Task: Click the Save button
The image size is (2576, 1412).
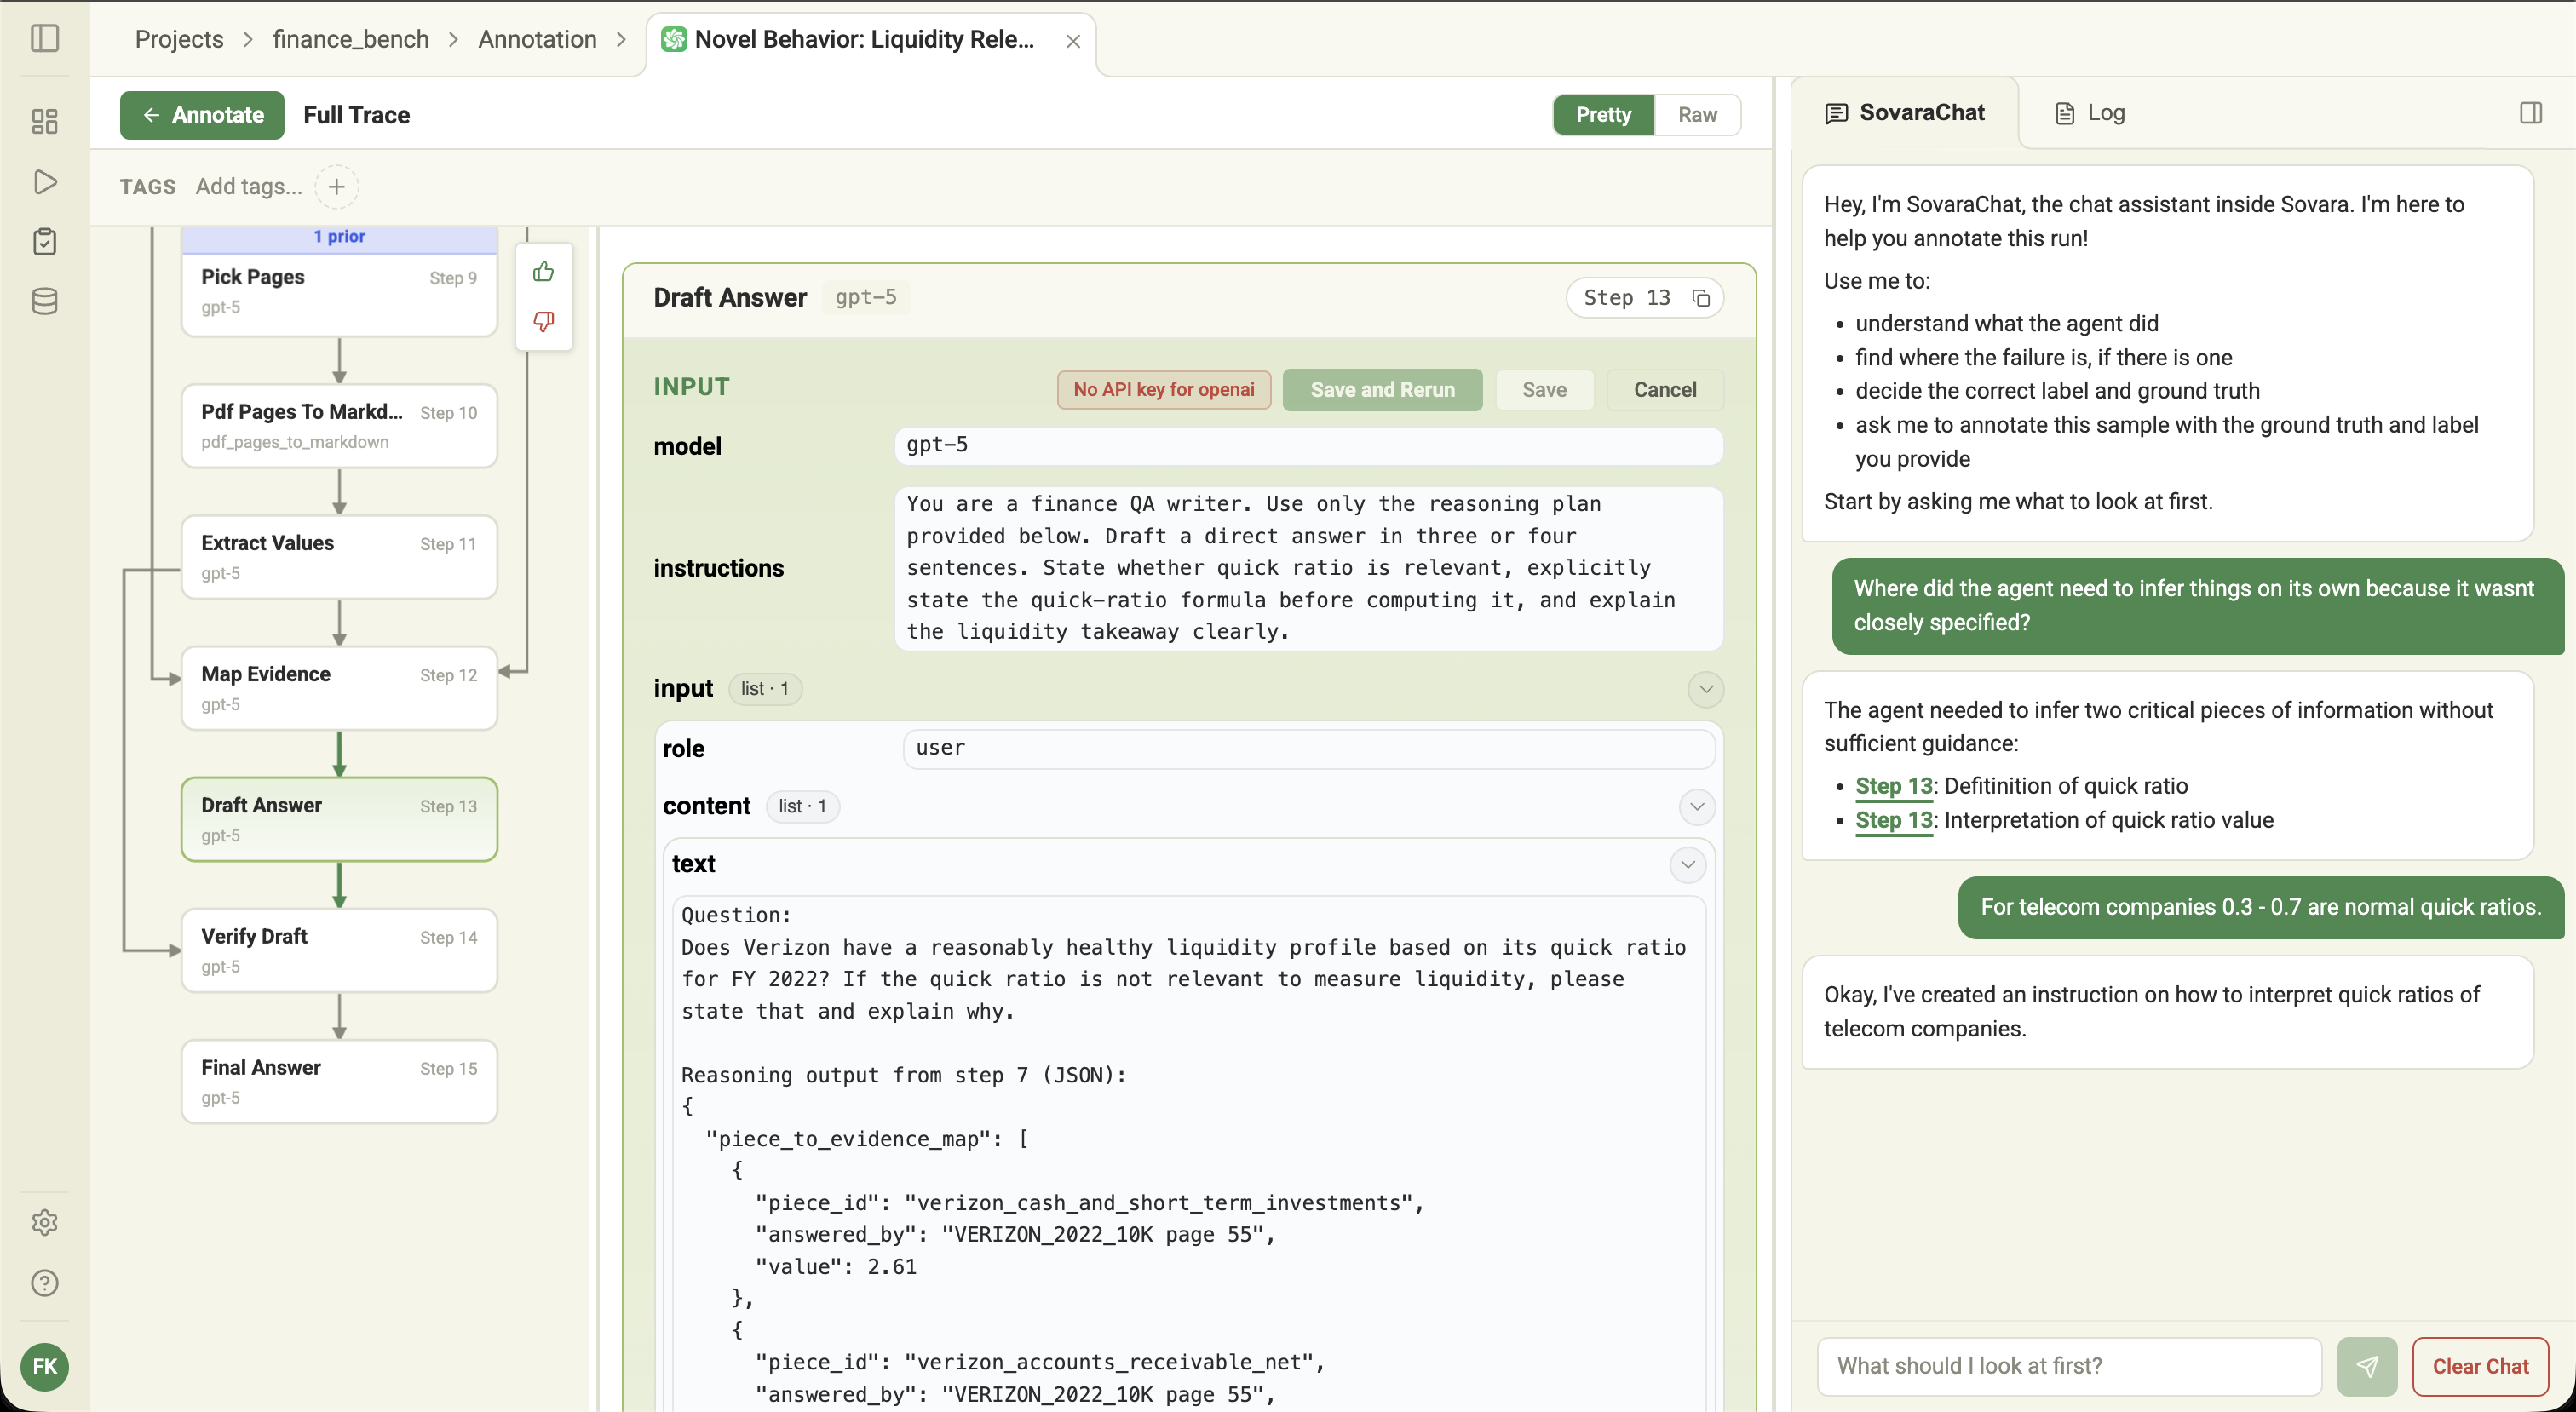Action: 1544,390
